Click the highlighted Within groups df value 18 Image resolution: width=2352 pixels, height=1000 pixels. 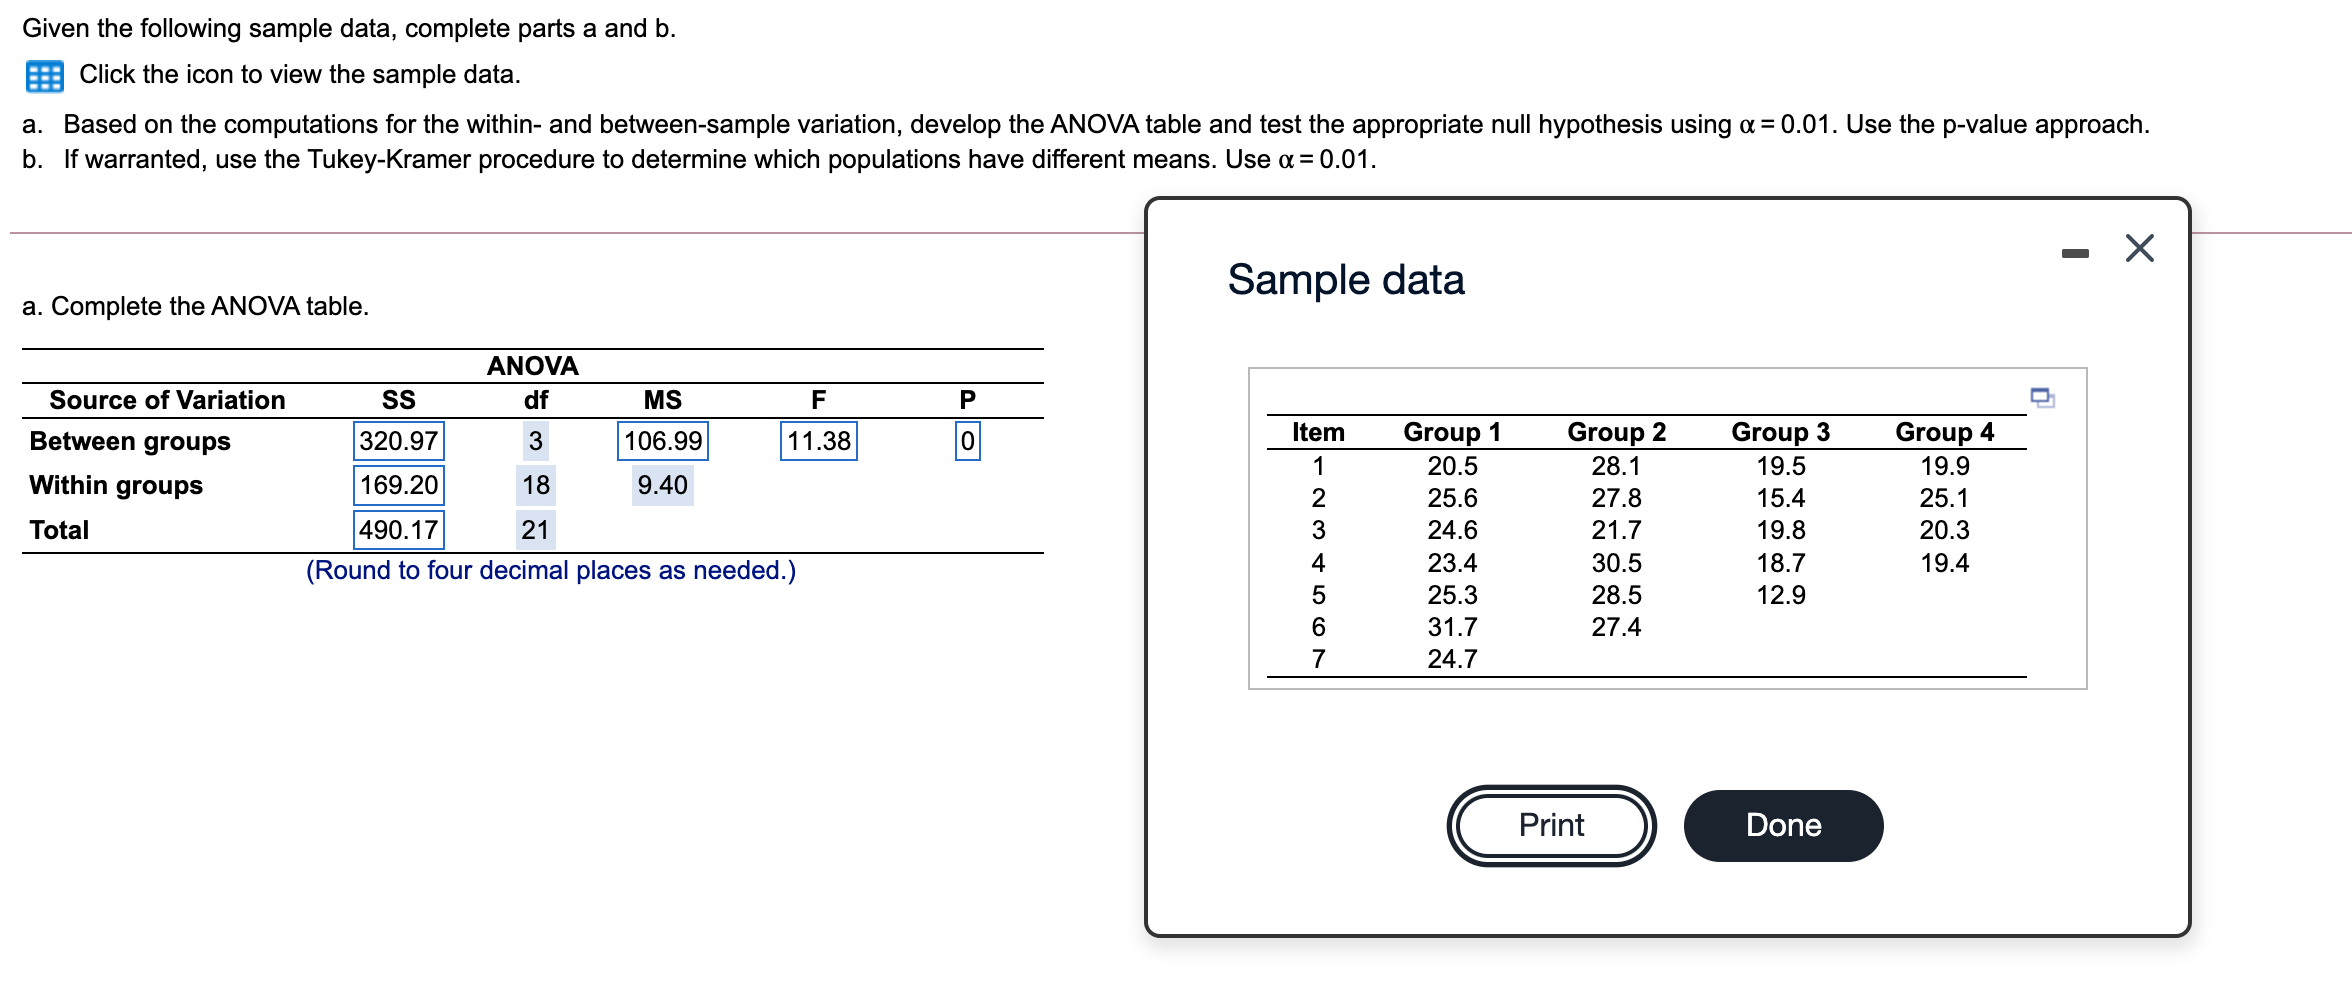point(536,486)
